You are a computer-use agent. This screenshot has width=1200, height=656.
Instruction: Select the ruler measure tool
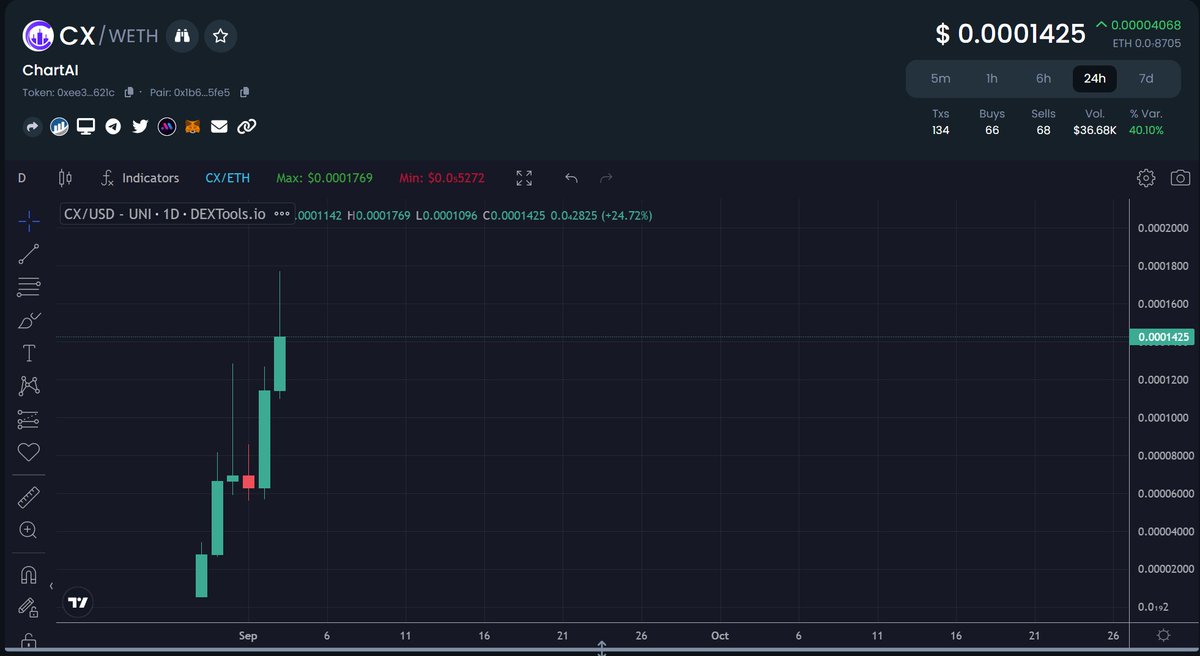29,497
